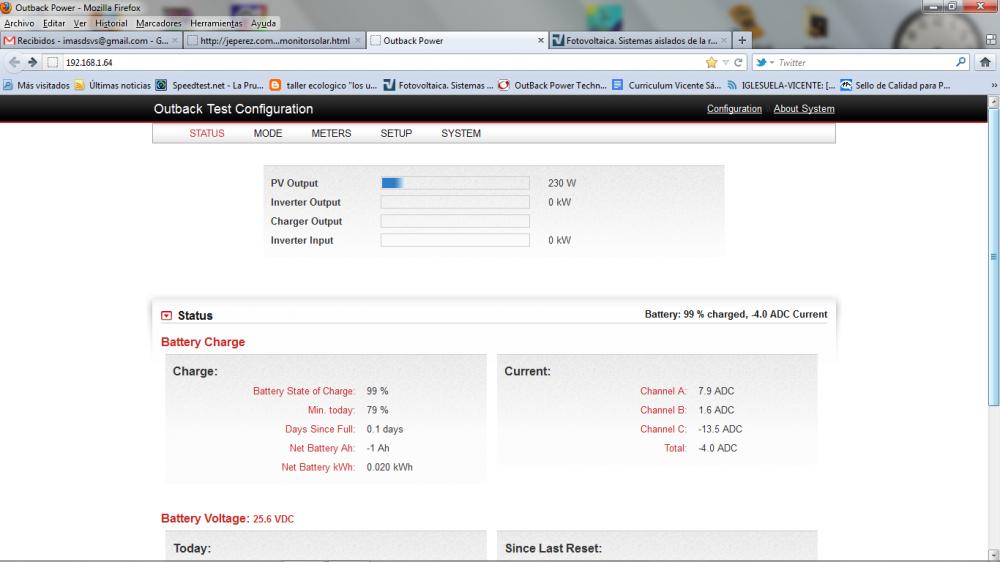Open the IGLESUELA-VICENTE feed bookmark

pyautogui.click(x=781, y=85)
